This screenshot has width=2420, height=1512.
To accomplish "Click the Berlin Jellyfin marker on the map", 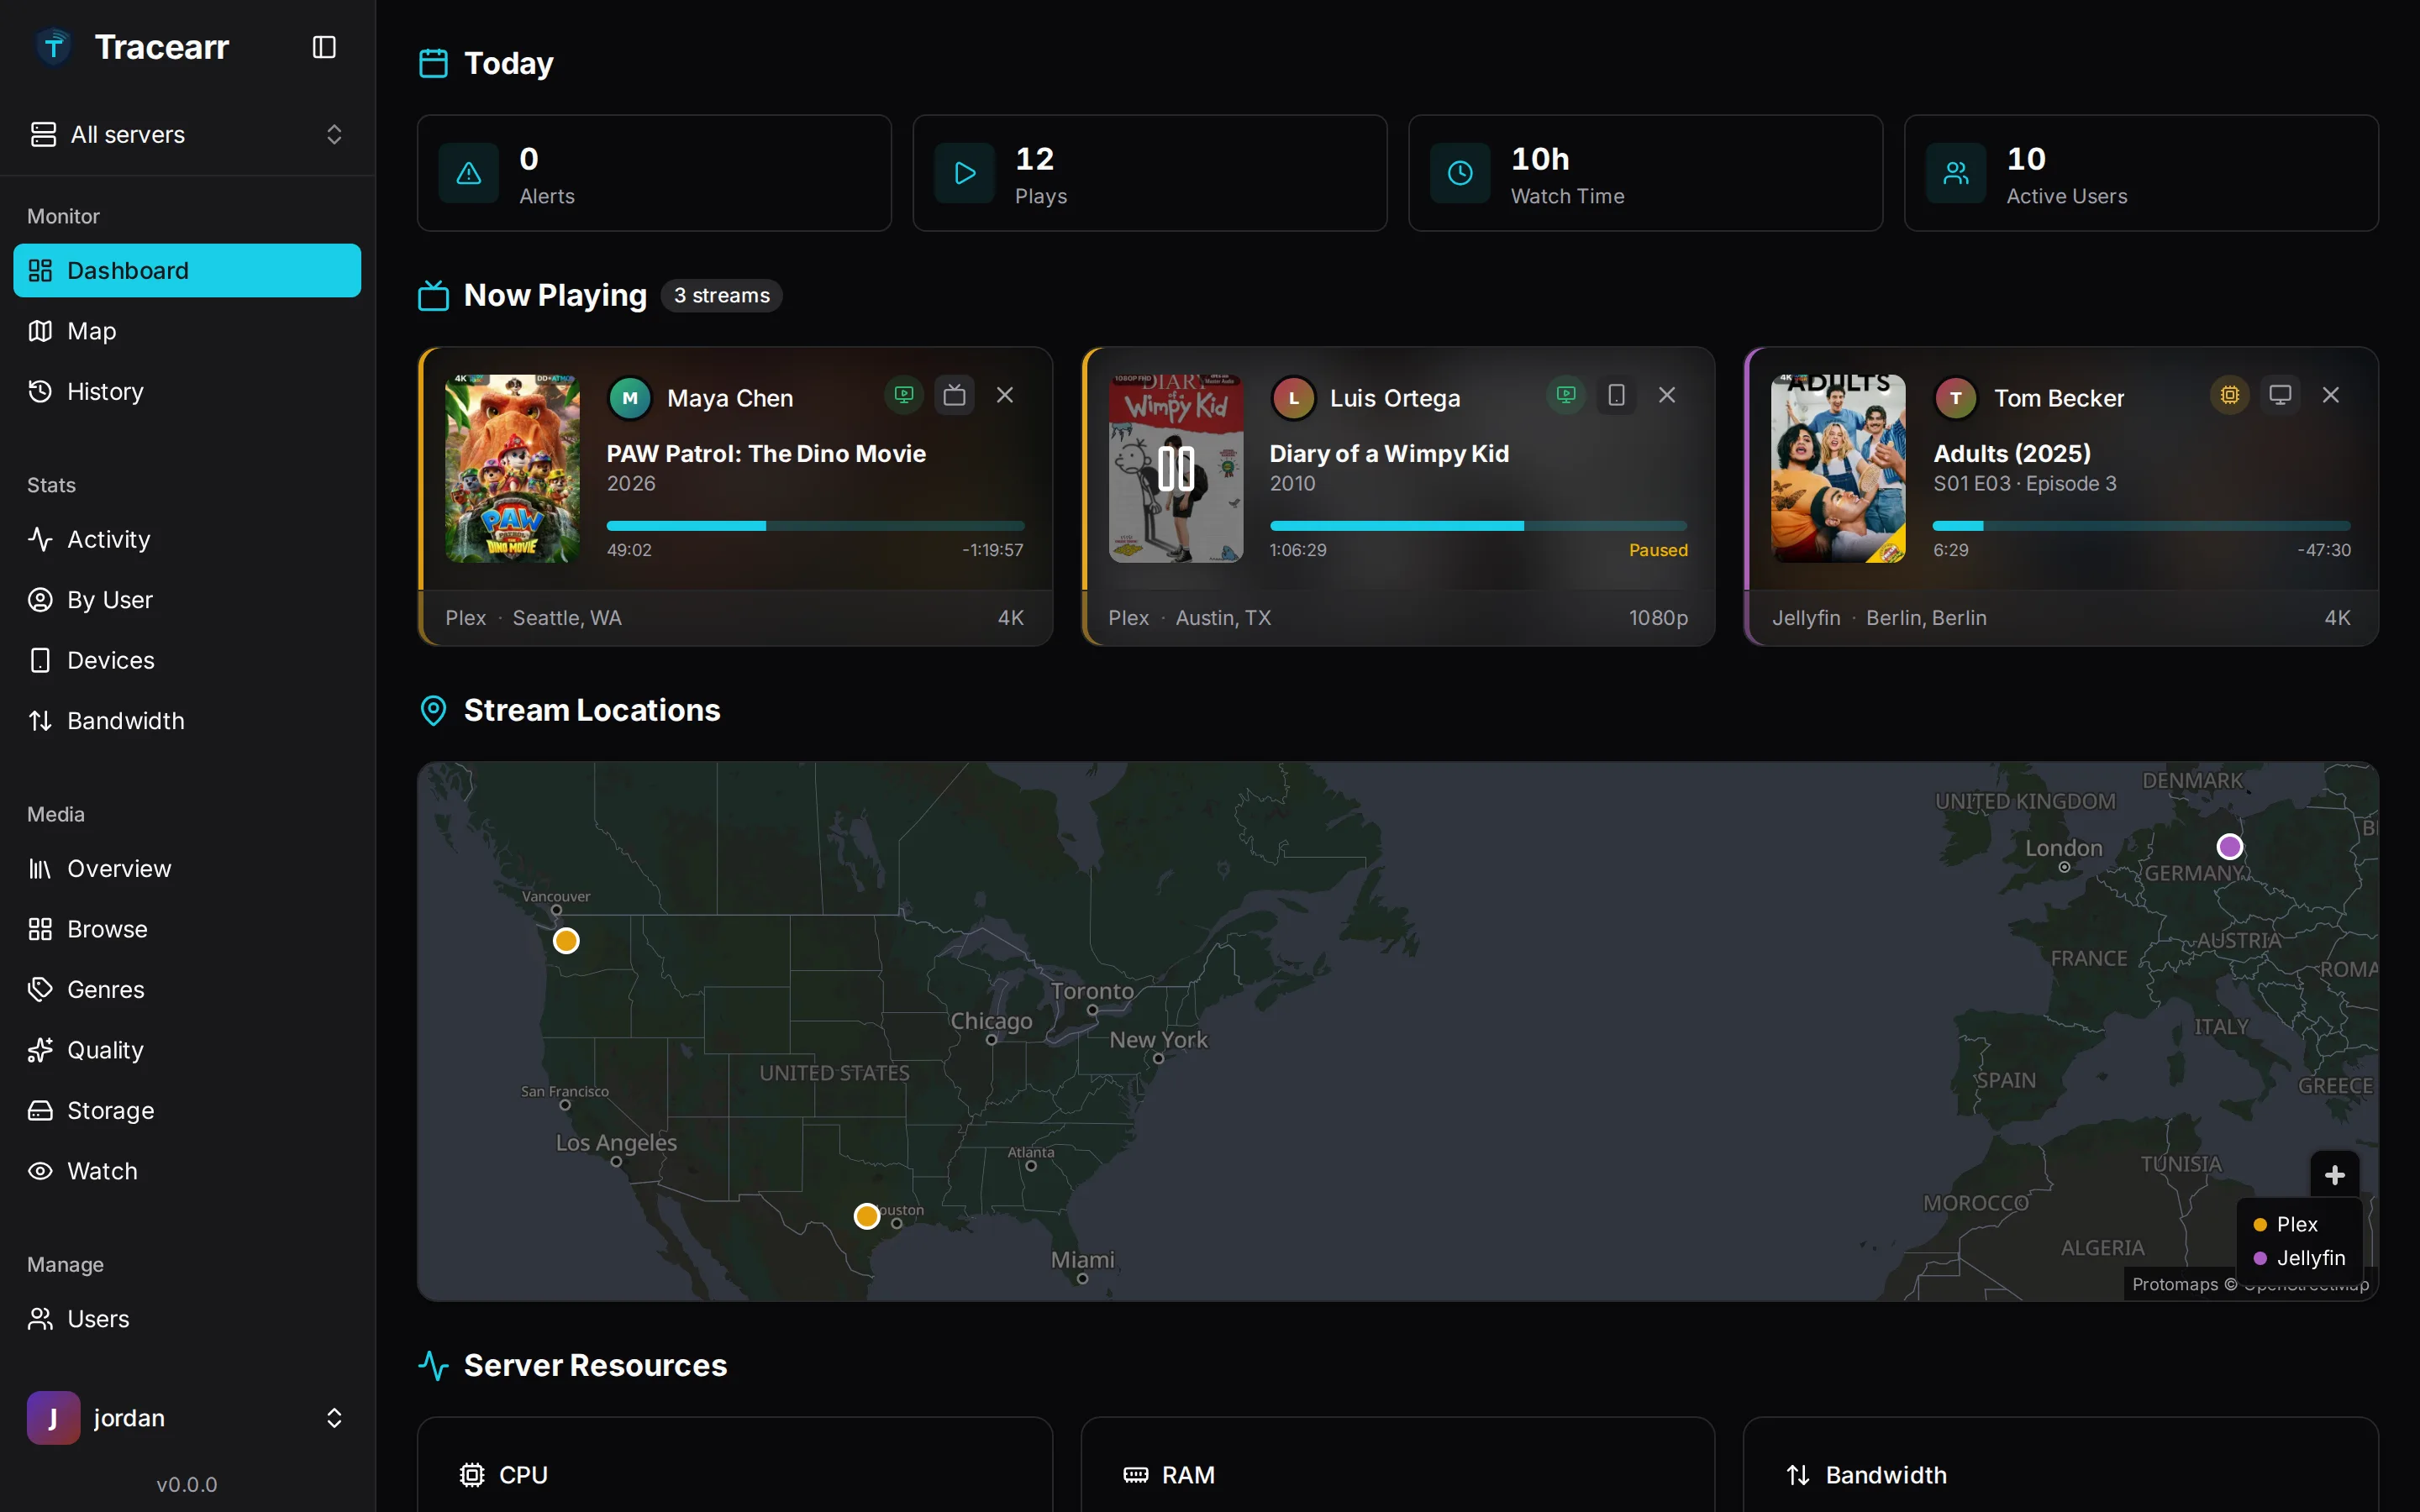I will [2230, 847].
